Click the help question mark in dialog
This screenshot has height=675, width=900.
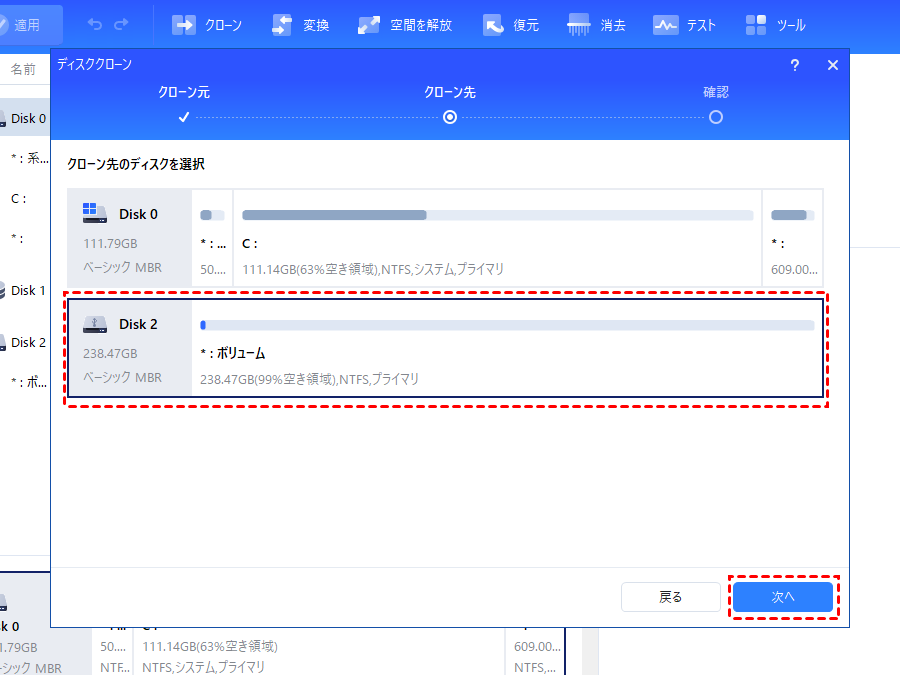[795, 65]
